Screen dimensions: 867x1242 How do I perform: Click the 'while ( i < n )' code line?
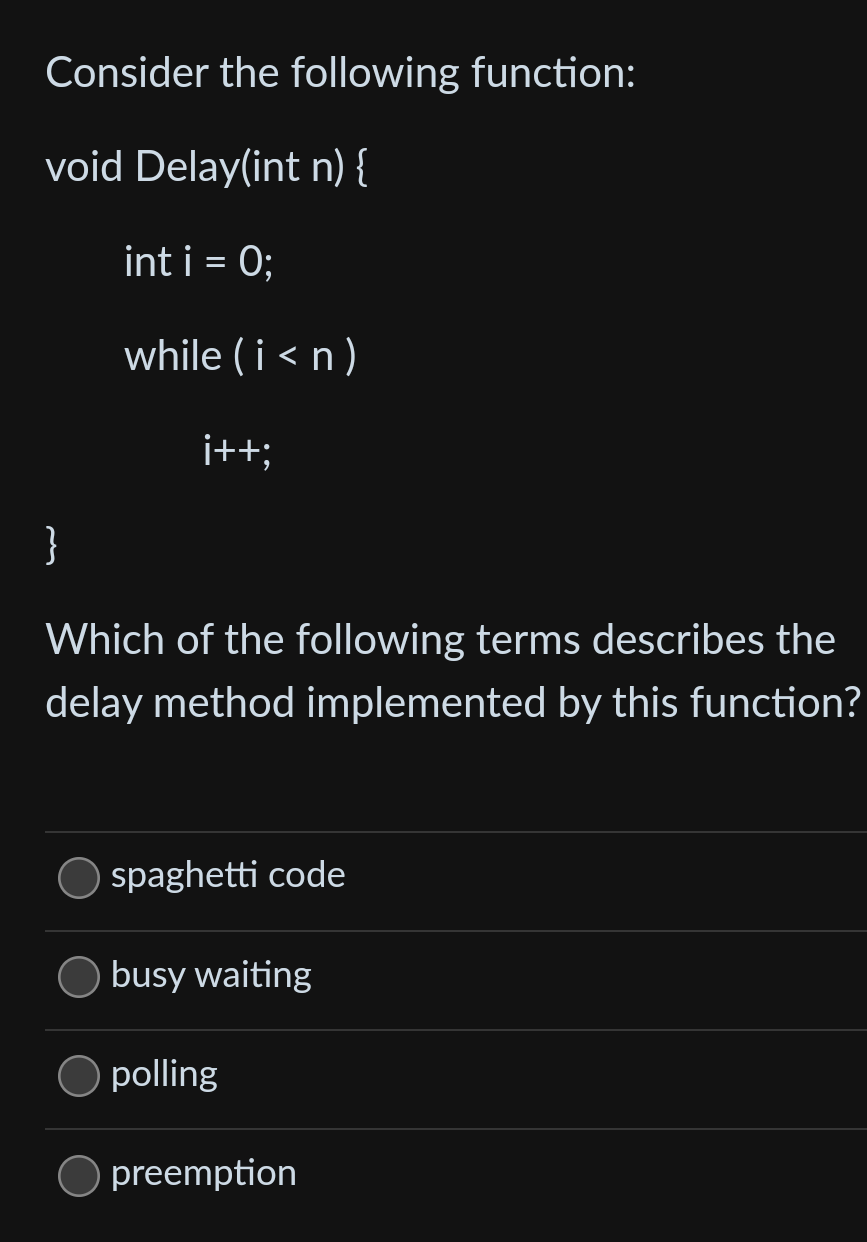click(x=241, y=356)
